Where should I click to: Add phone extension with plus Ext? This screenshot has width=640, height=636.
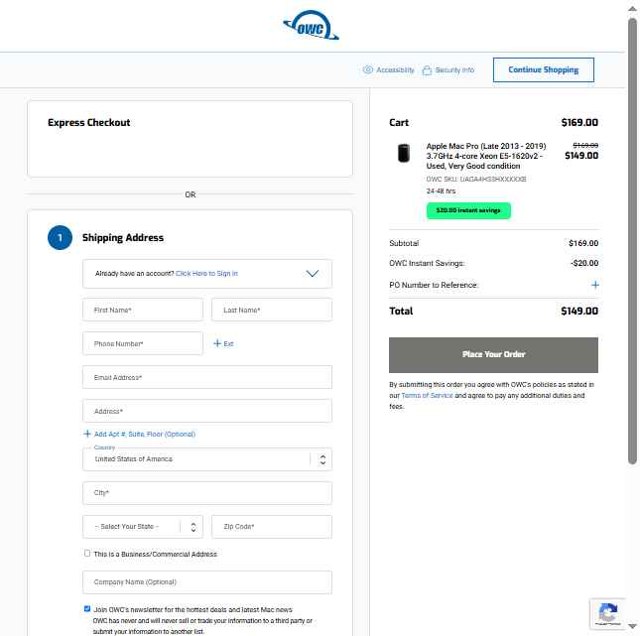[223, 344]
